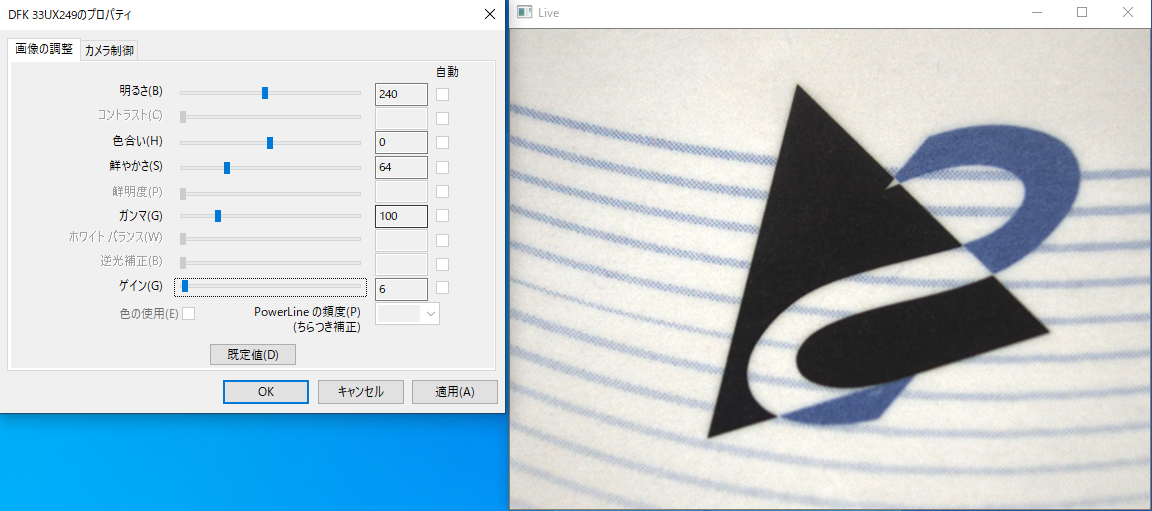Enable auto checkbox for 鮮やかさ(S)
Screen dimensions: 1152x511
click(x=442, y=167)
